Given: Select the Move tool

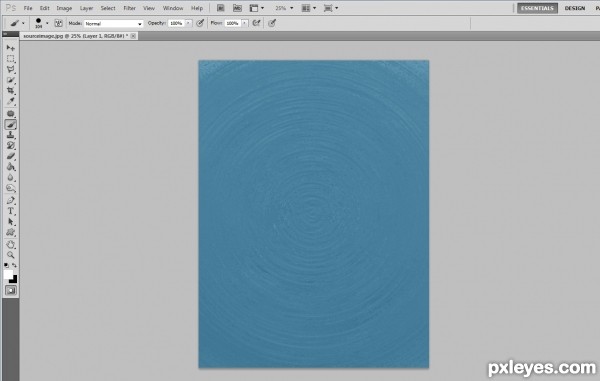Looking at the screenshot, I should click(11, 48).
